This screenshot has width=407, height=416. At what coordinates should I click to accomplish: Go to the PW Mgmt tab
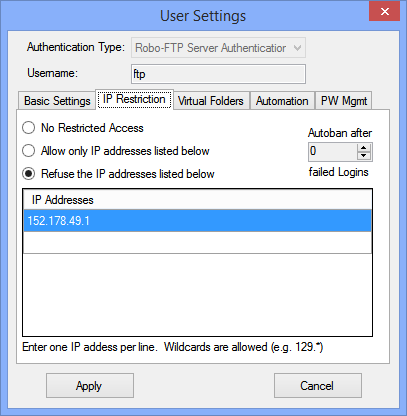point(344,101)
